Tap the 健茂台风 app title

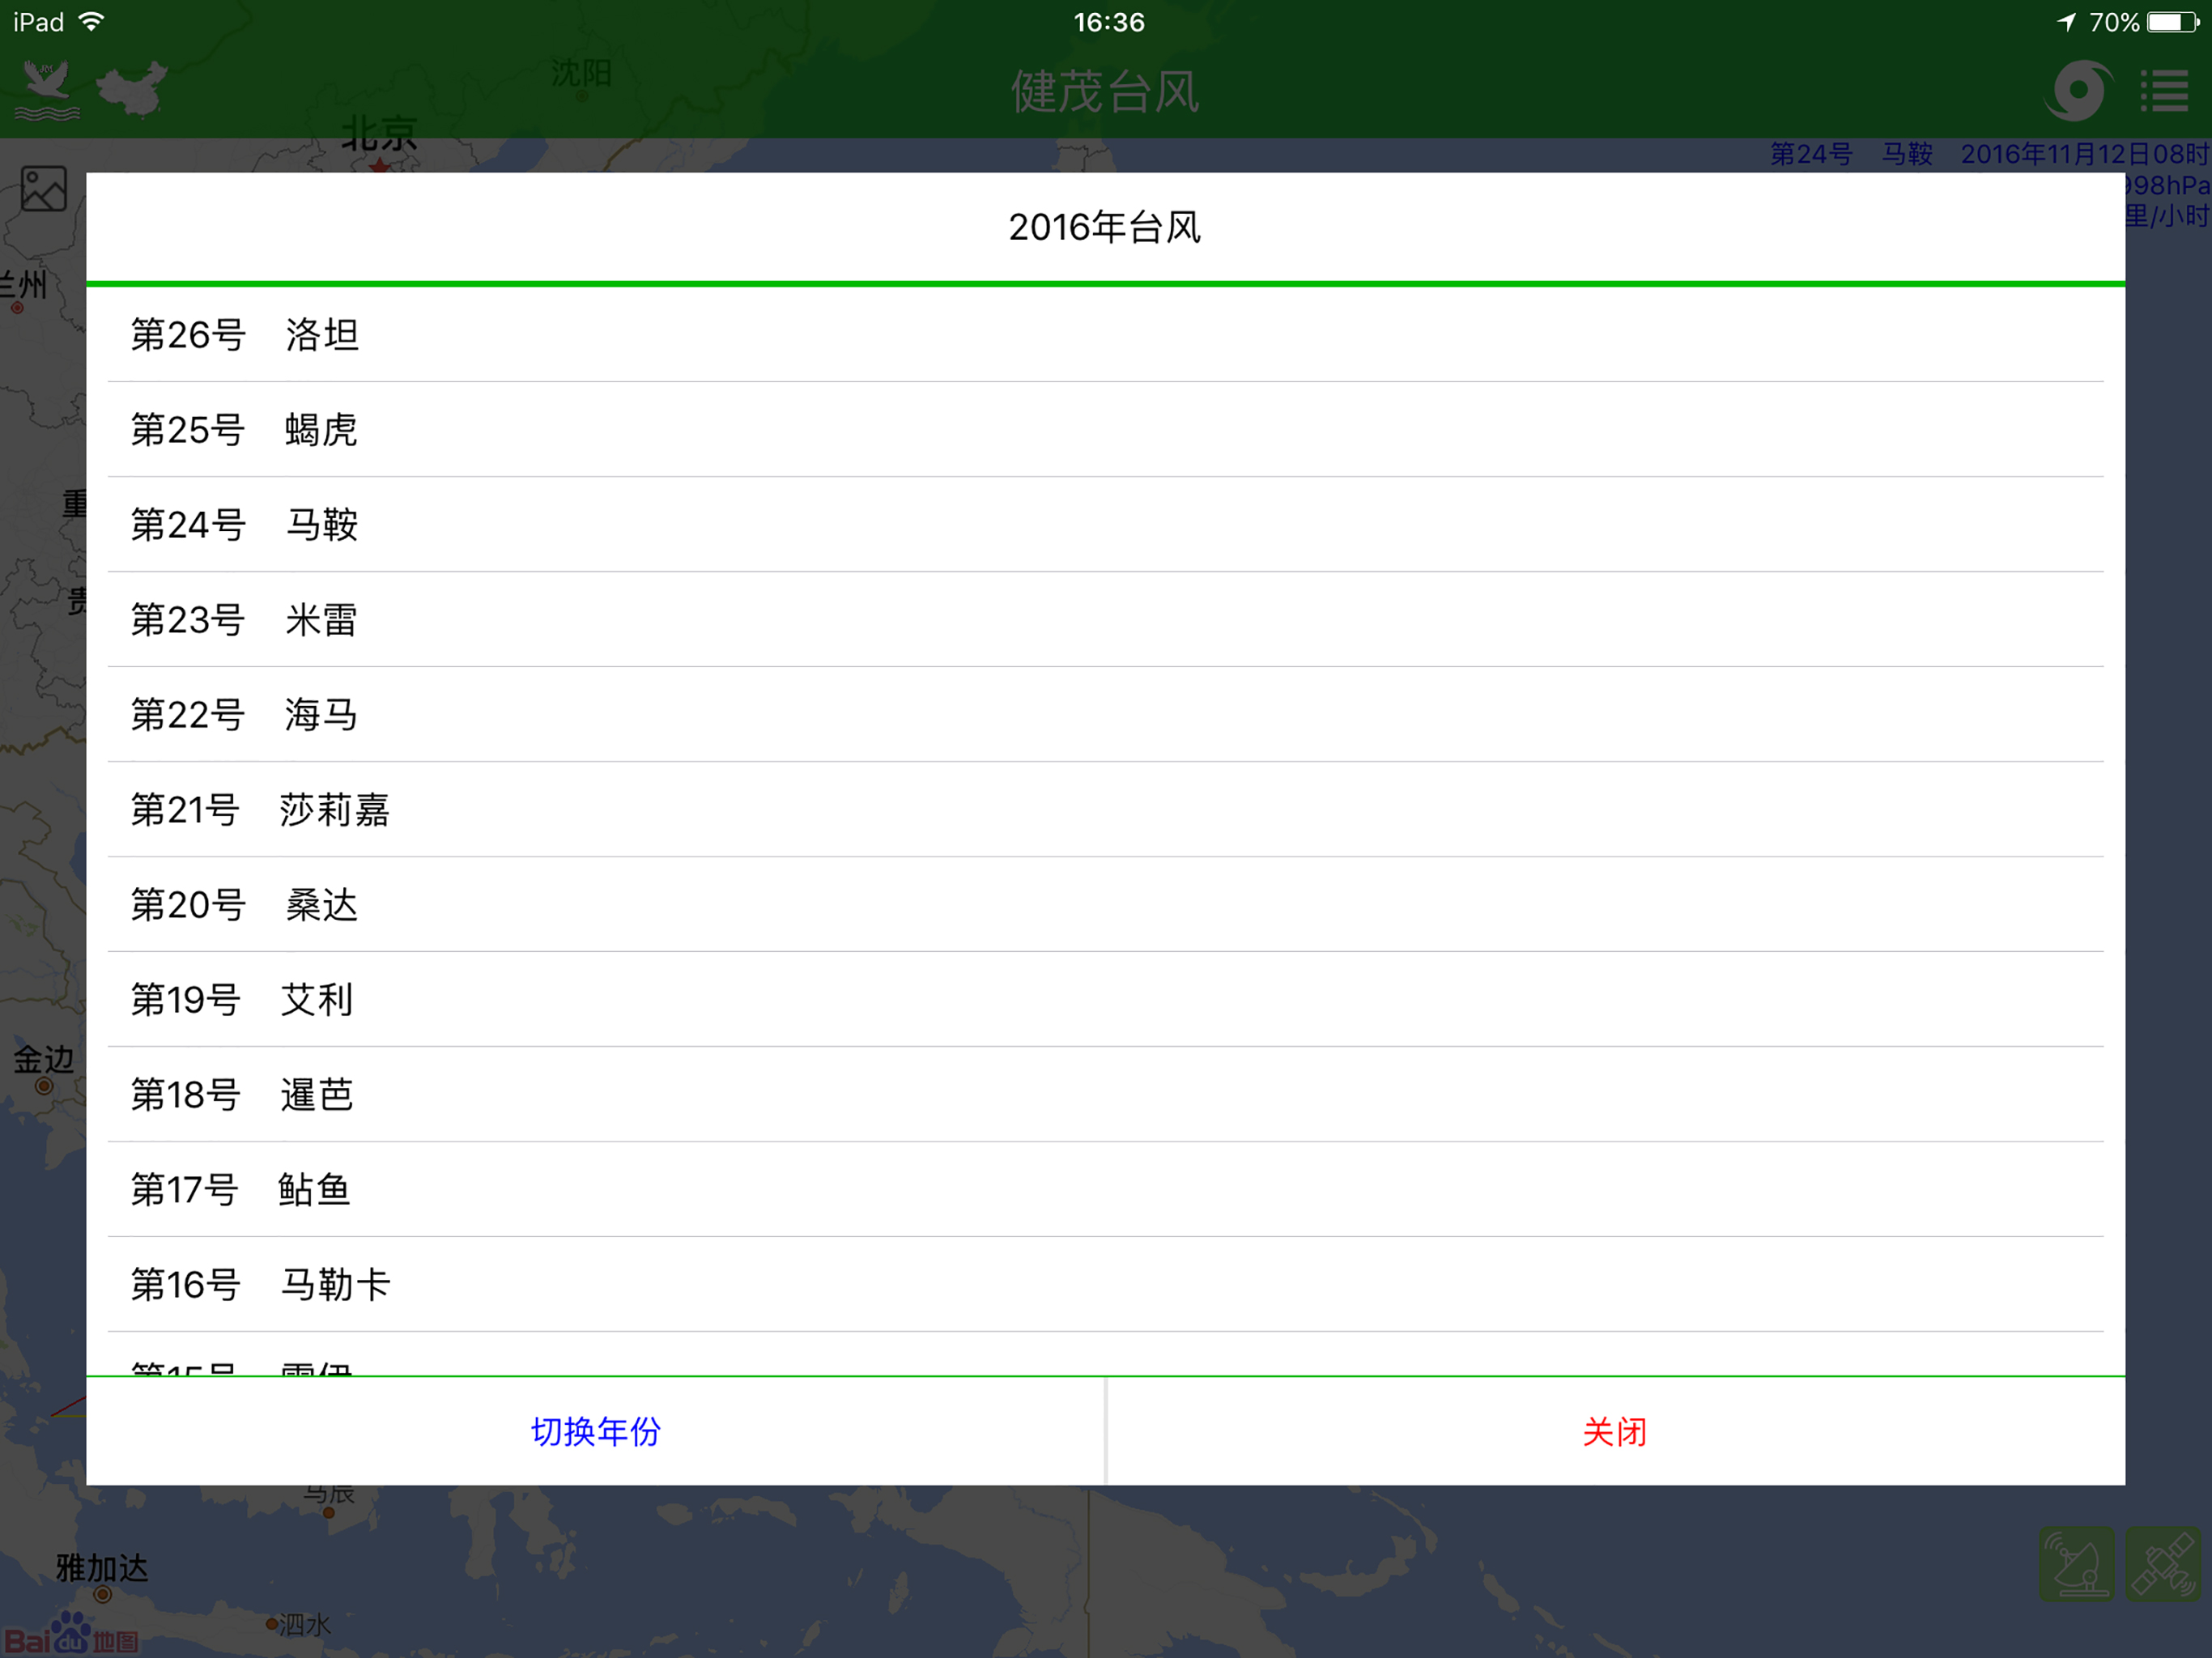(x=1105, y=92)
